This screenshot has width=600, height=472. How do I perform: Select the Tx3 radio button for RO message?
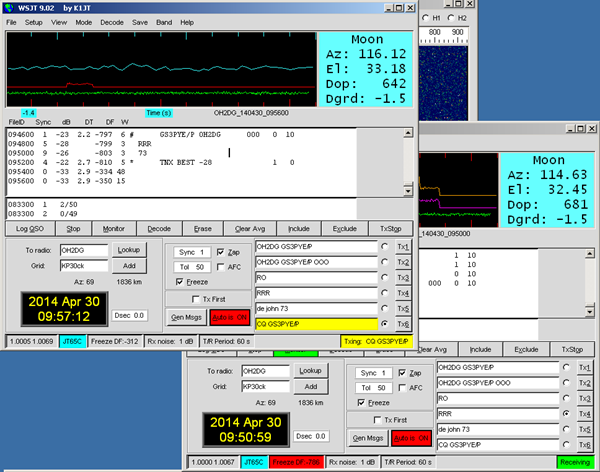click(x=385, y=277)
